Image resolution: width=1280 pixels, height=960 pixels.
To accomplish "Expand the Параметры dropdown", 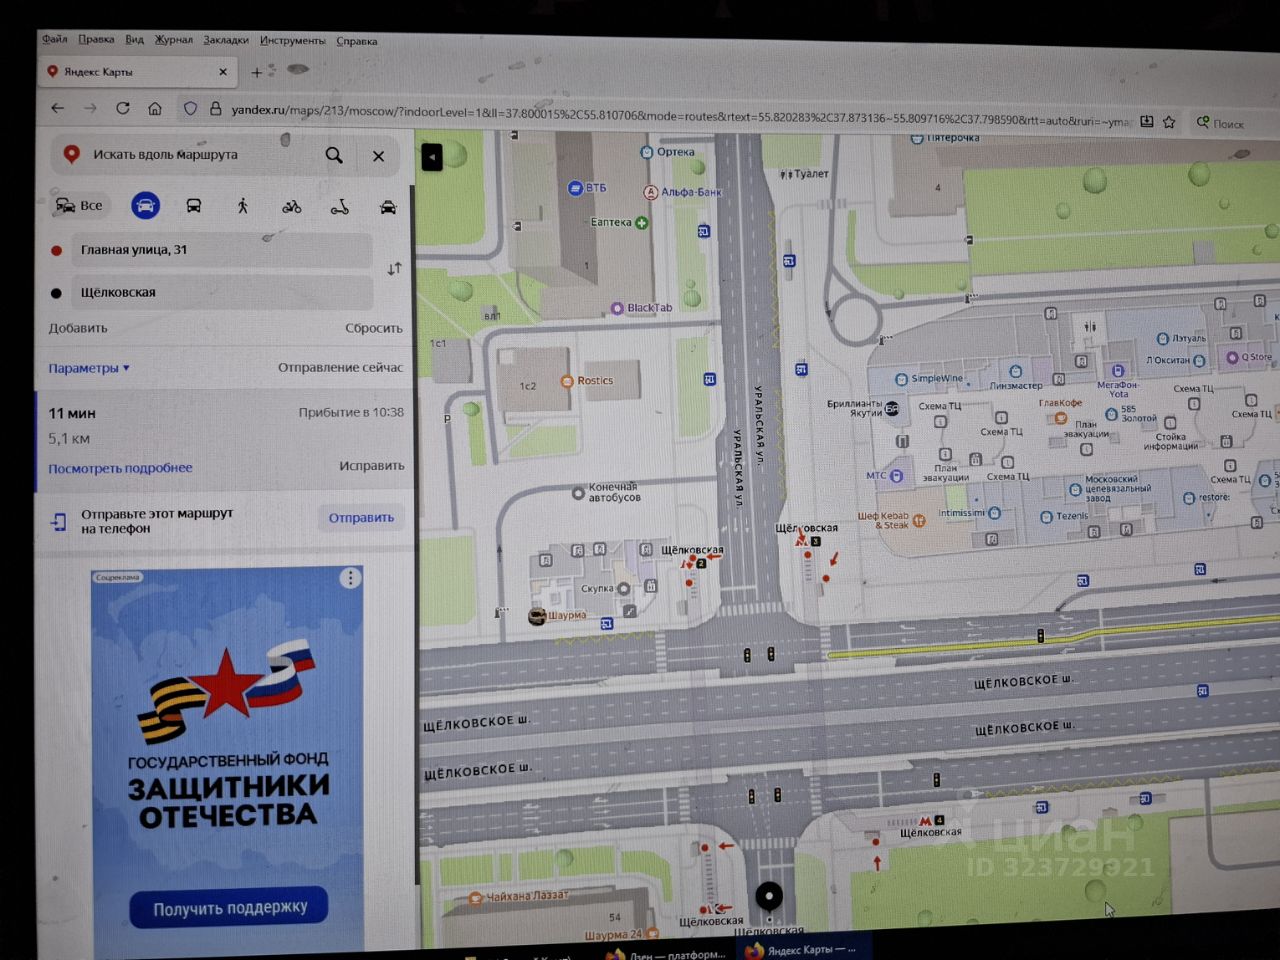I will (x=89, y=368).
